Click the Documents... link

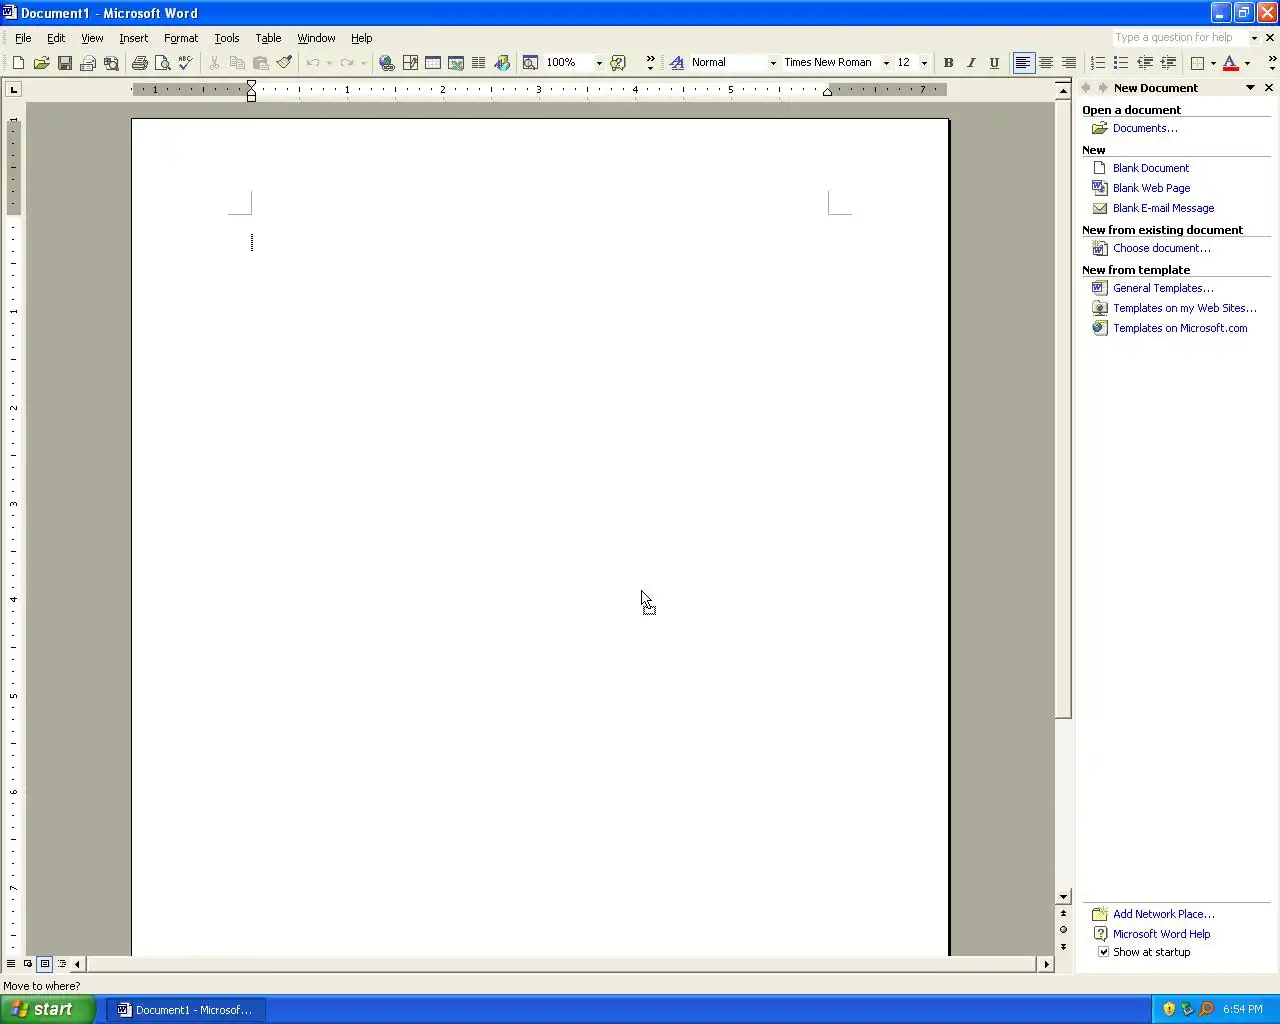tap(1145, 128)
